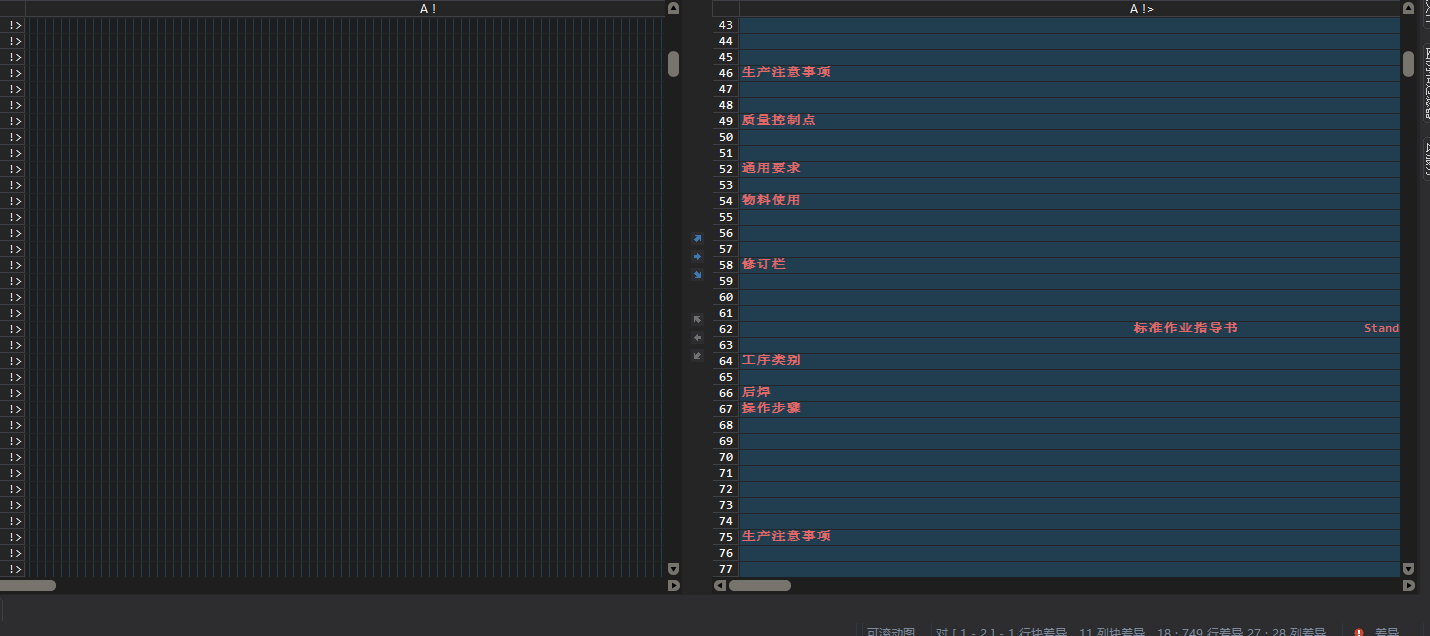Viewport: 1430px width, 636px height.
Task: Select row header 45 in right pane
Action: click(x=726, y=57)
